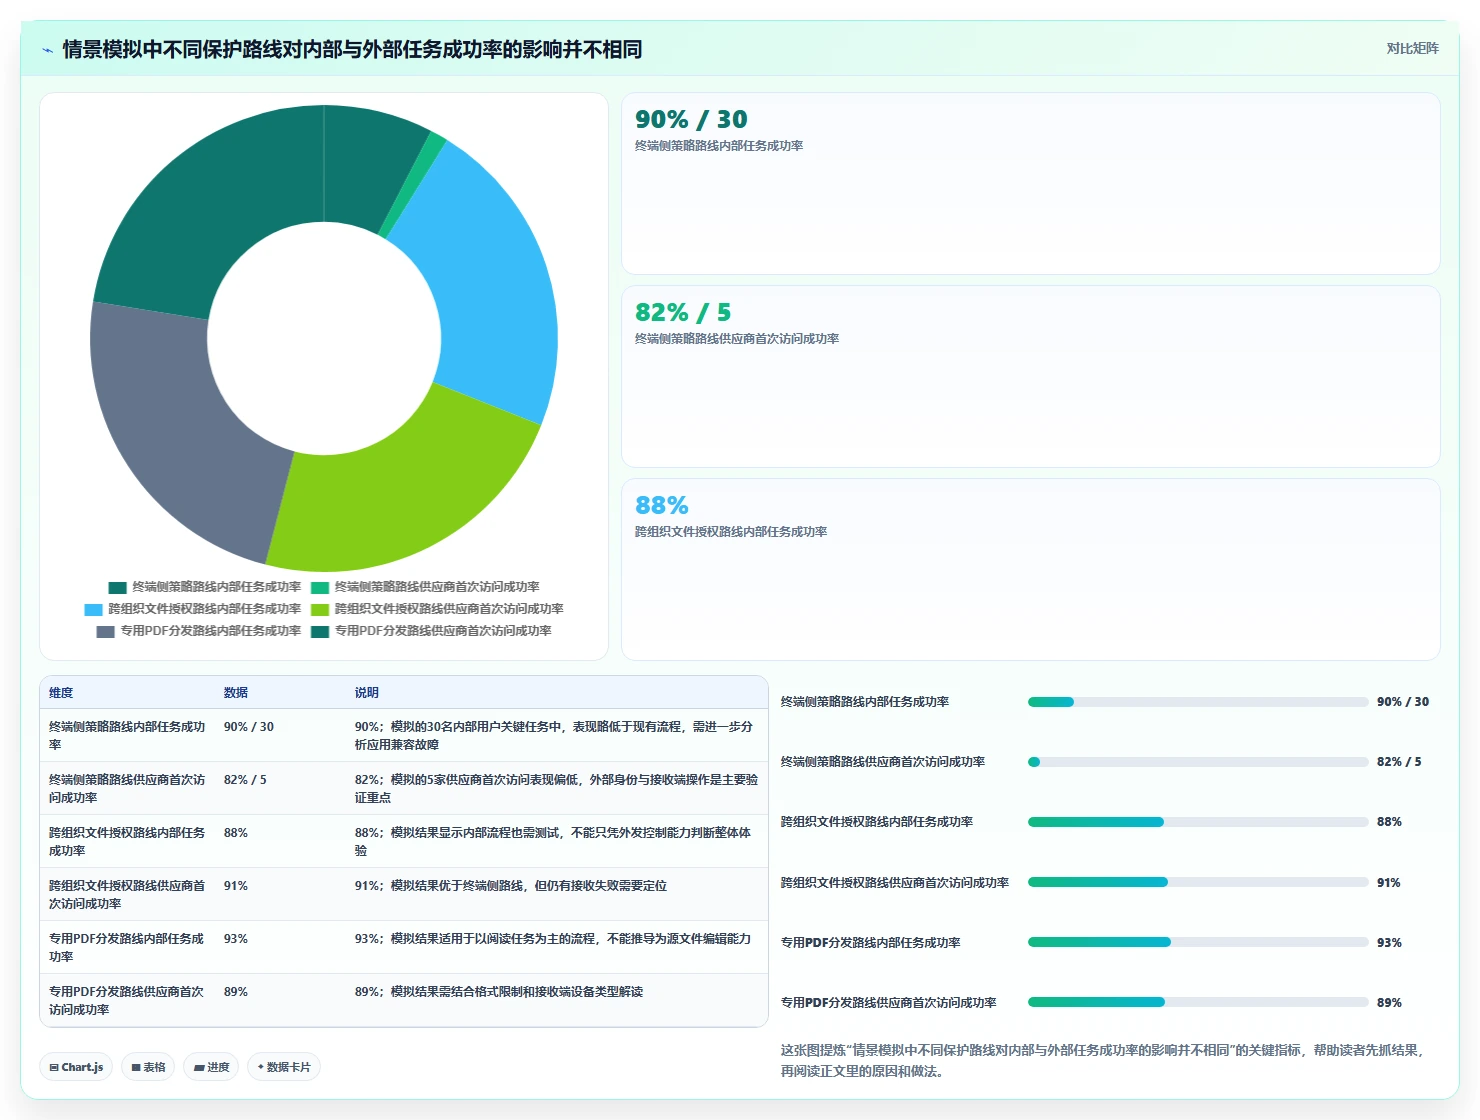Toggle legend swatch for 专用PDF分发路线供应商首次访问成功率

pyautogui.click(x=320, y=632)
